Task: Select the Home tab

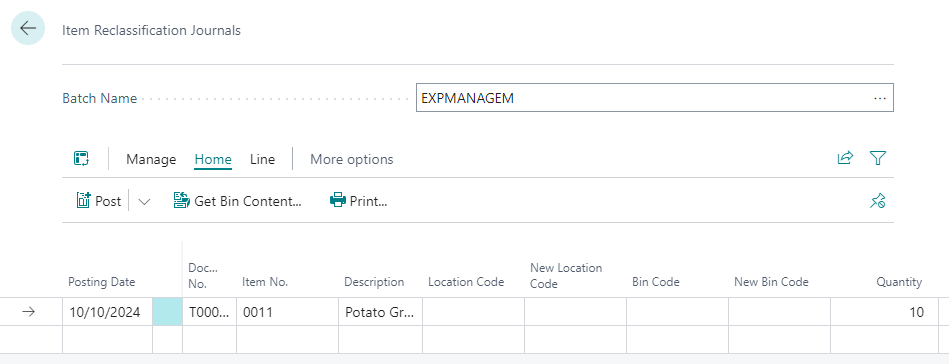Action: click(x=213, y=159)
